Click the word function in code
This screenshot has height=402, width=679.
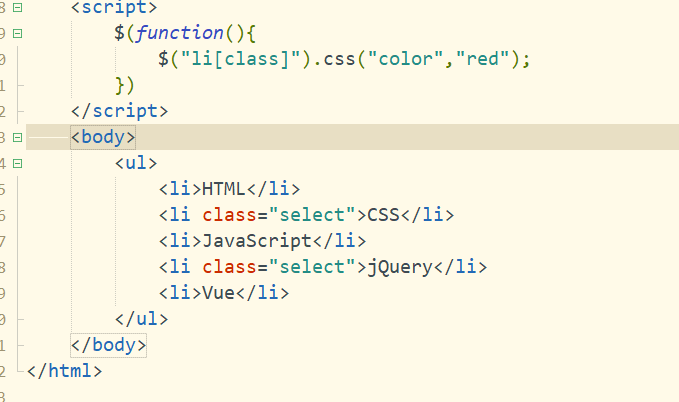click(x=180, y=33)
